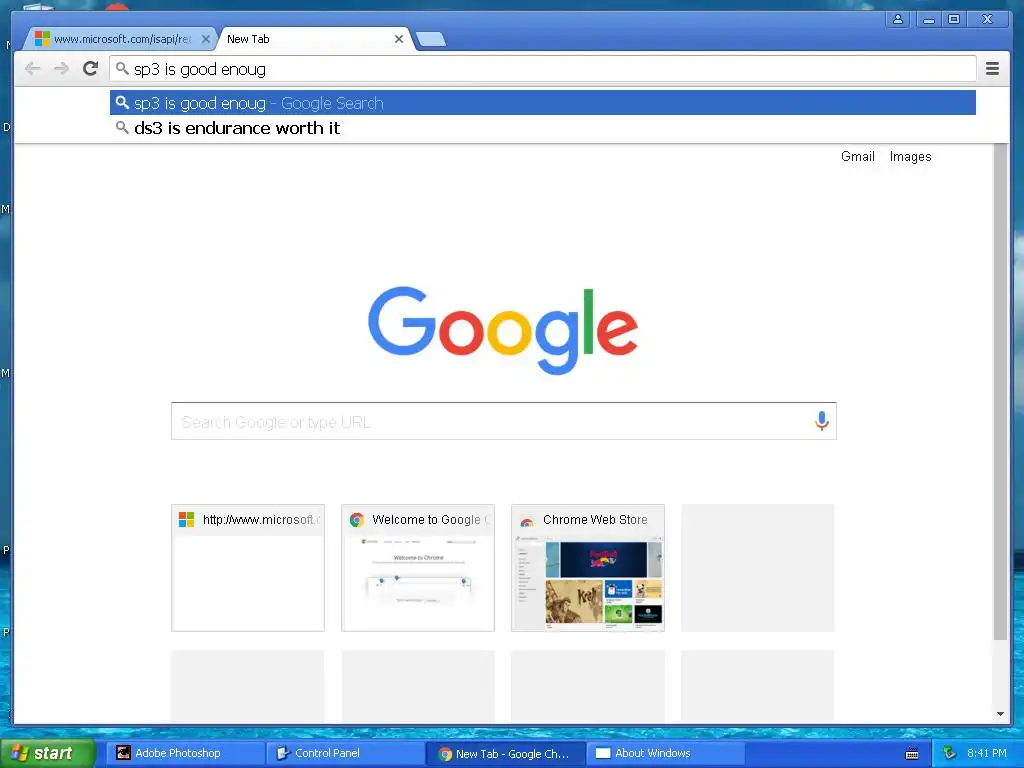Click the 8:41 PM clock
This screenshot has width=1024, height=768.
click(x=987, y=754)
